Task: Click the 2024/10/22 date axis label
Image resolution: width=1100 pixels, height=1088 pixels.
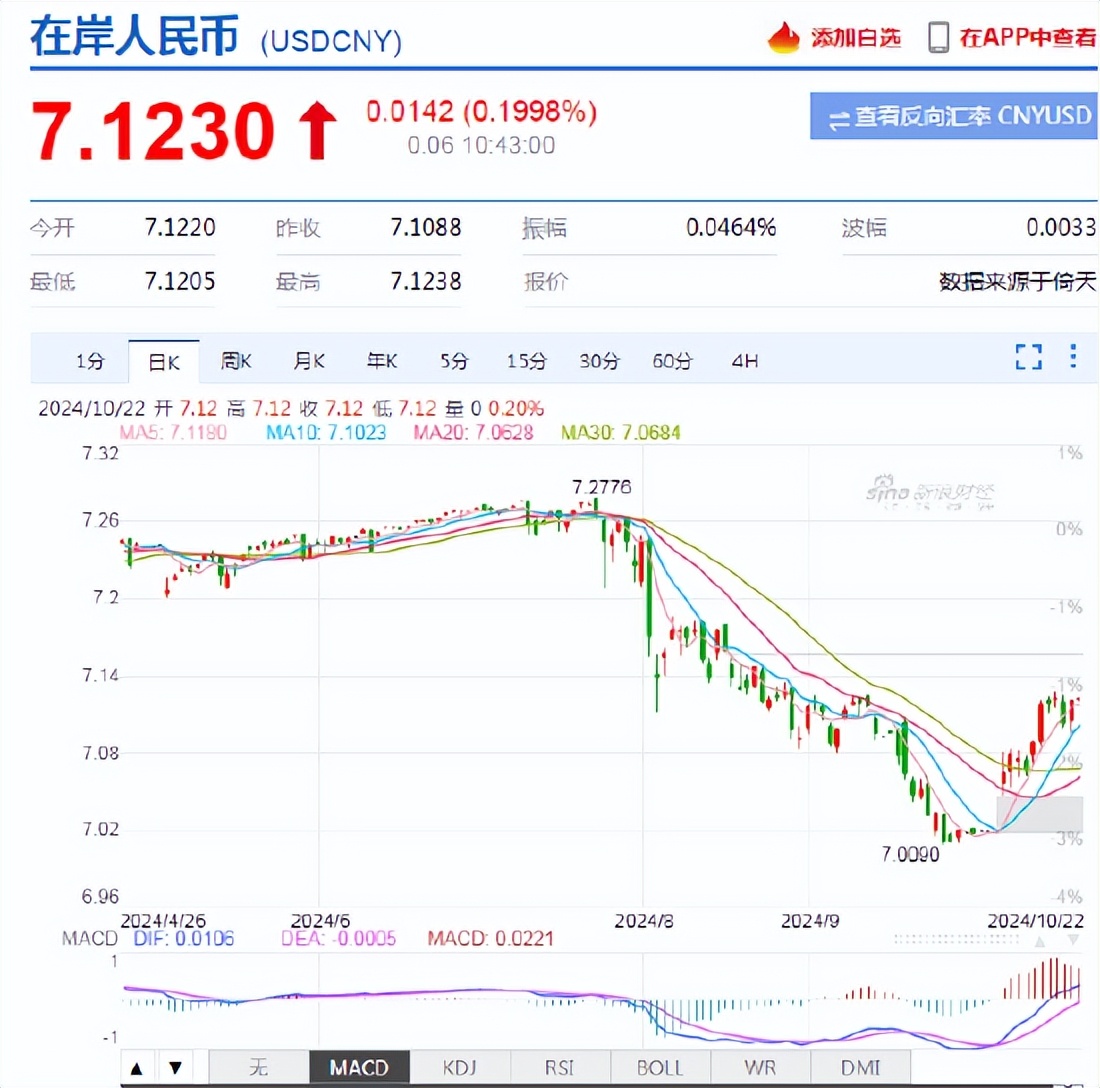Action: 1036,921
